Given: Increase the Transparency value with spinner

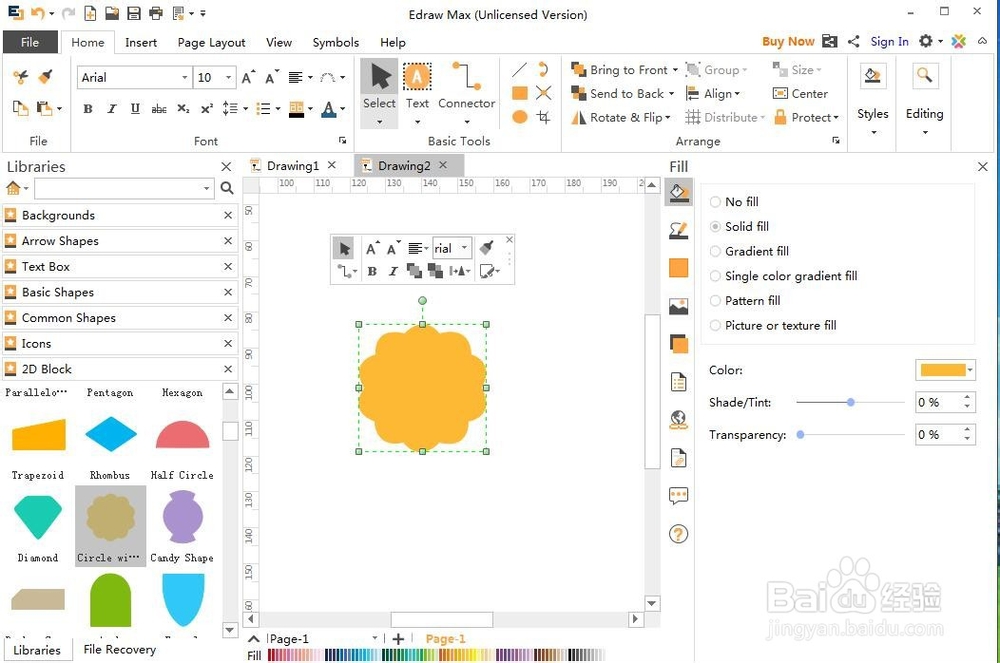Looking at the screenshot, I should [x=967, y=430].
